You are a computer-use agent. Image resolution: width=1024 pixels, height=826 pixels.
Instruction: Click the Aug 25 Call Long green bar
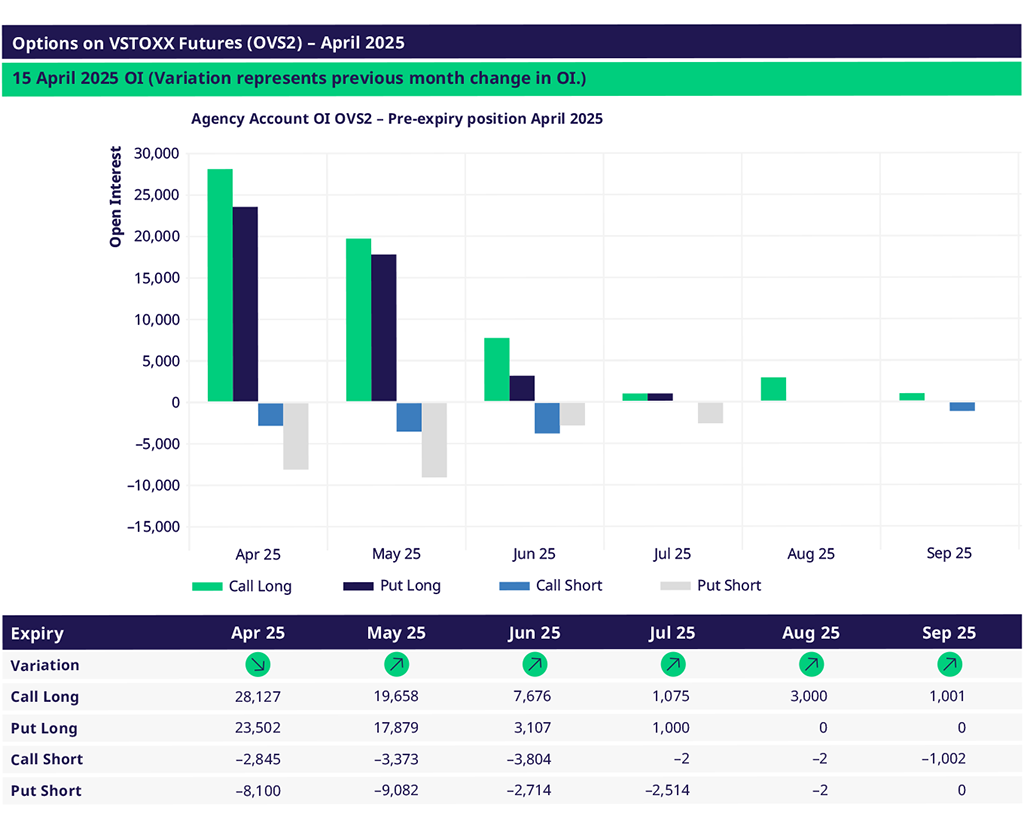773,389
